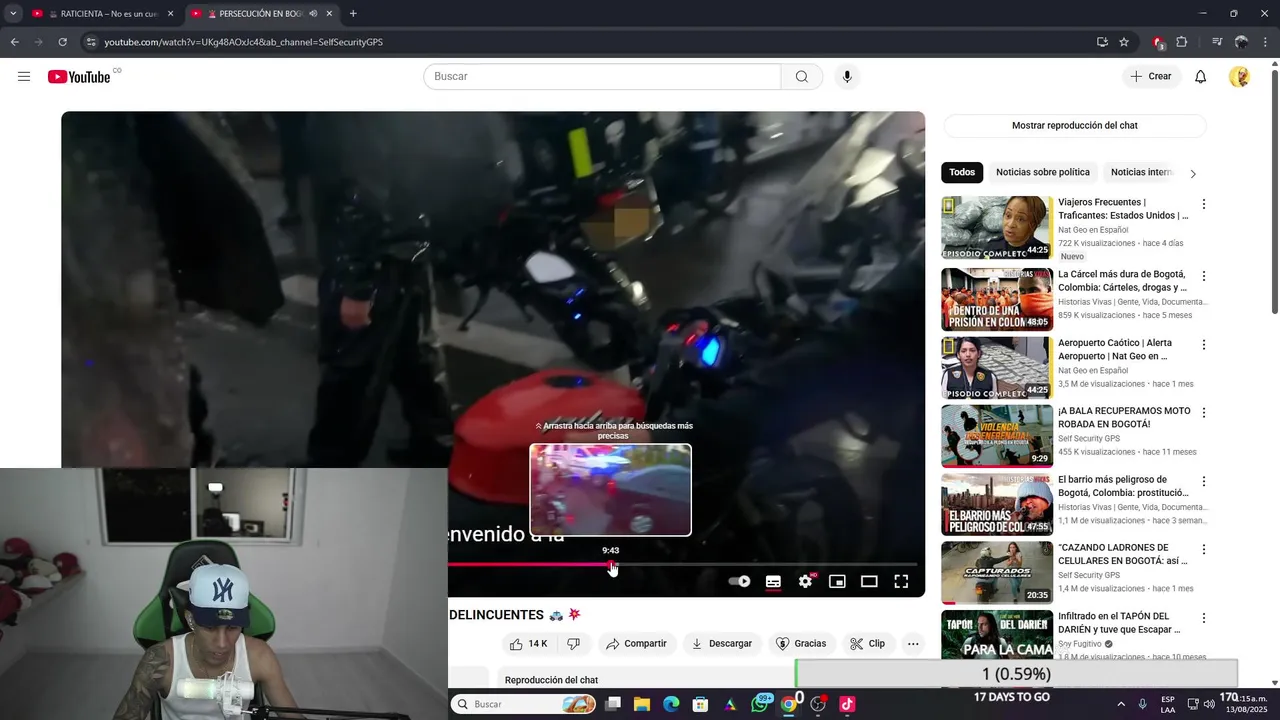Go to the YouTube home logo
1280x720 pixels.
(79, 77)
